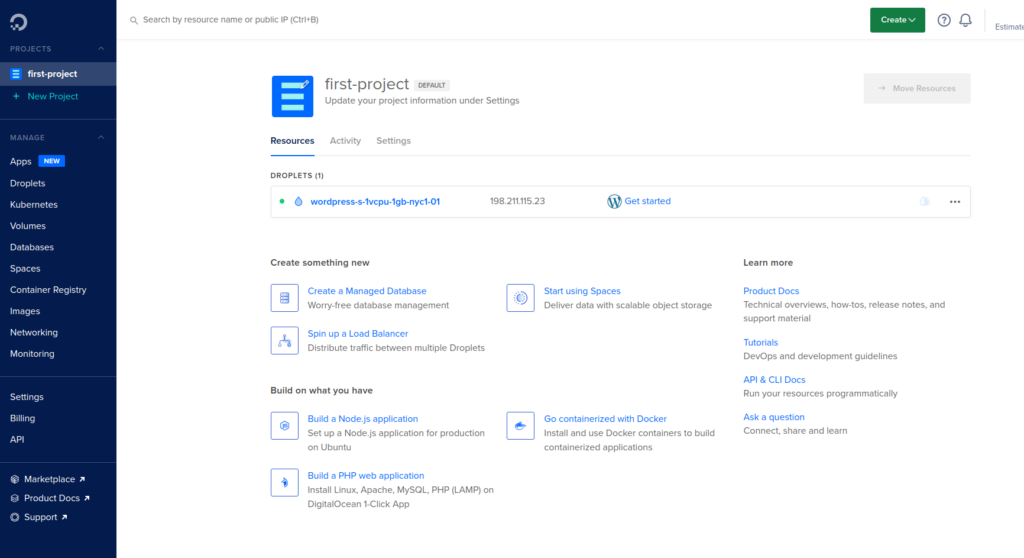Image resolution: width=1024 pixels, height=558 pixels.
Task: Click Build a PHP web application link
Action: point(366,476)
